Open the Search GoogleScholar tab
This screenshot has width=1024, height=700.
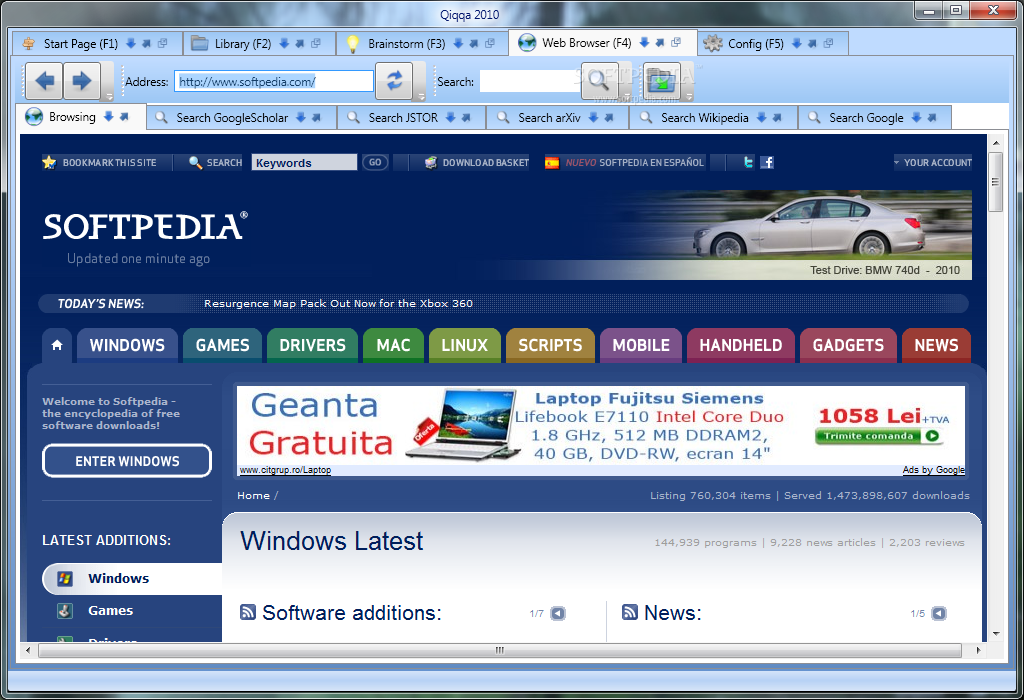(x=232, y=118)
